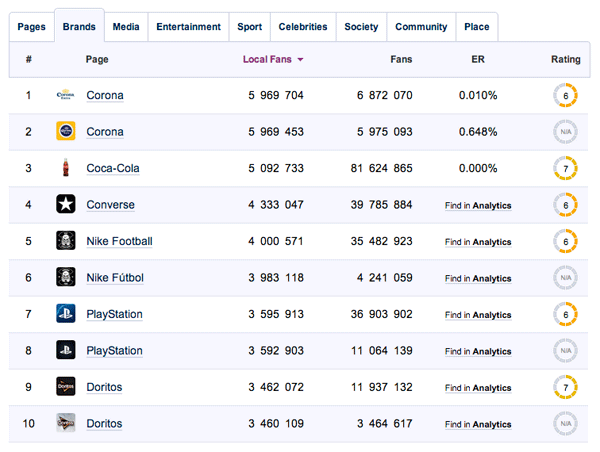Click Find in Analytics in row 8
Screen dimensions: 600x452
point(478,351)
